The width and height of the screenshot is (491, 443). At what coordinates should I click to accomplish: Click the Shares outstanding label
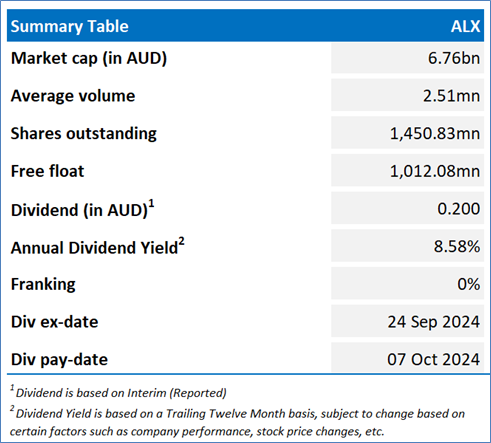[x=84, y=134]
